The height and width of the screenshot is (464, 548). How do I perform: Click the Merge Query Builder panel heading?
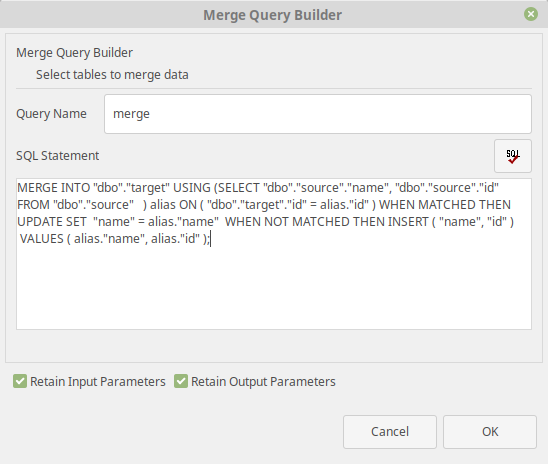coord(74,52)
